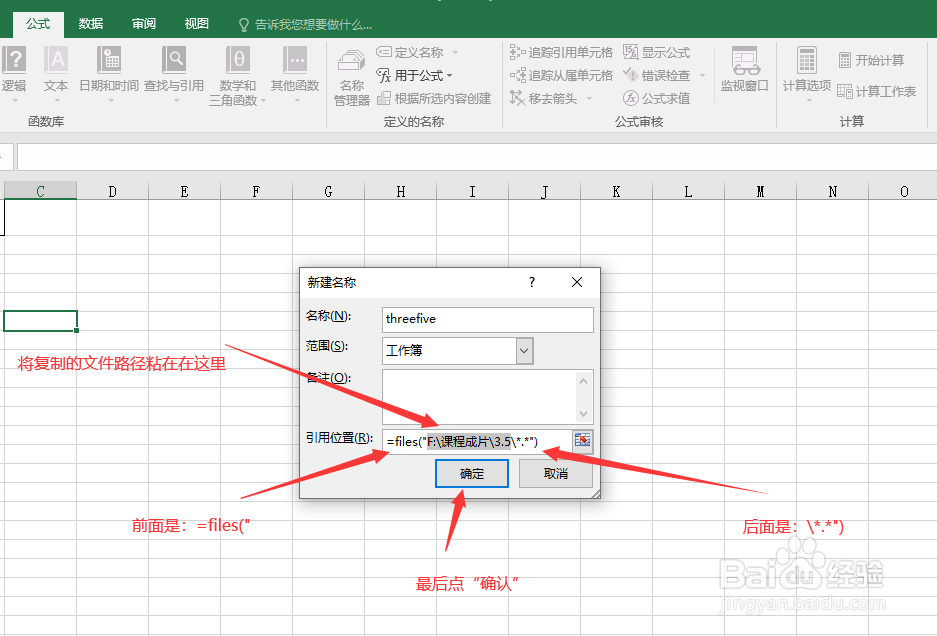Open 公式求值 to evaluate formula
Viewport: 937px width, 636px height.
tap(656, 97)
